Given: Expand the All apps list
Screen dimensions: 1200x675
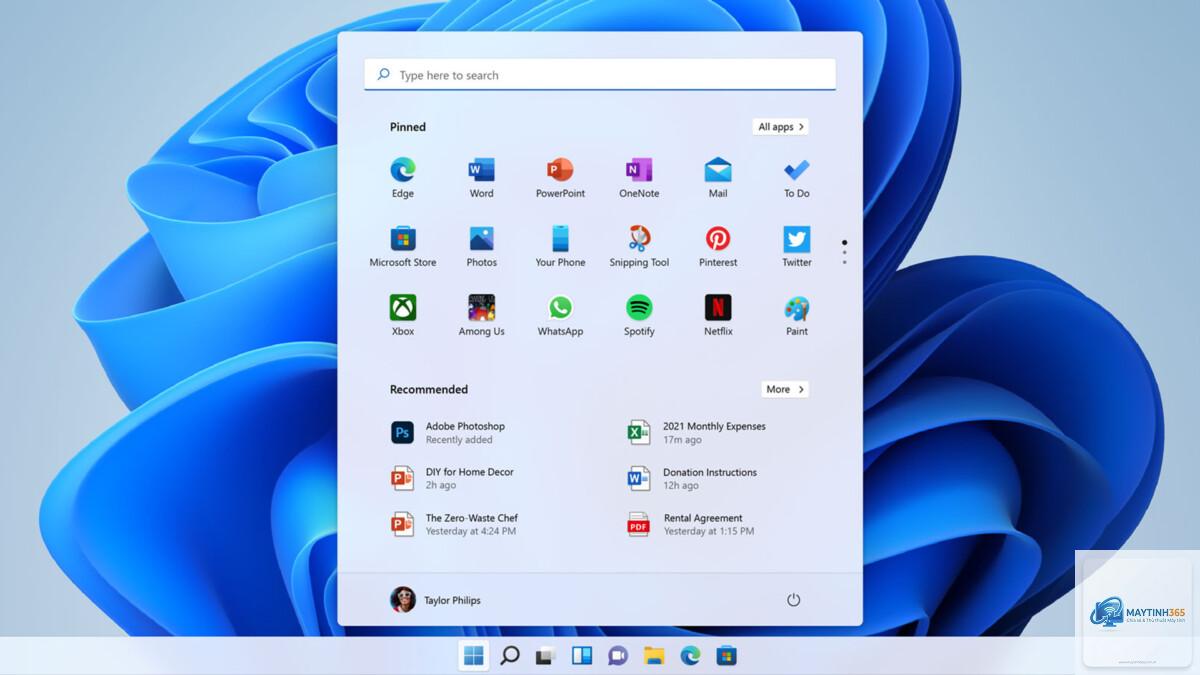Looking at the screenshot, I should (780, 127).
